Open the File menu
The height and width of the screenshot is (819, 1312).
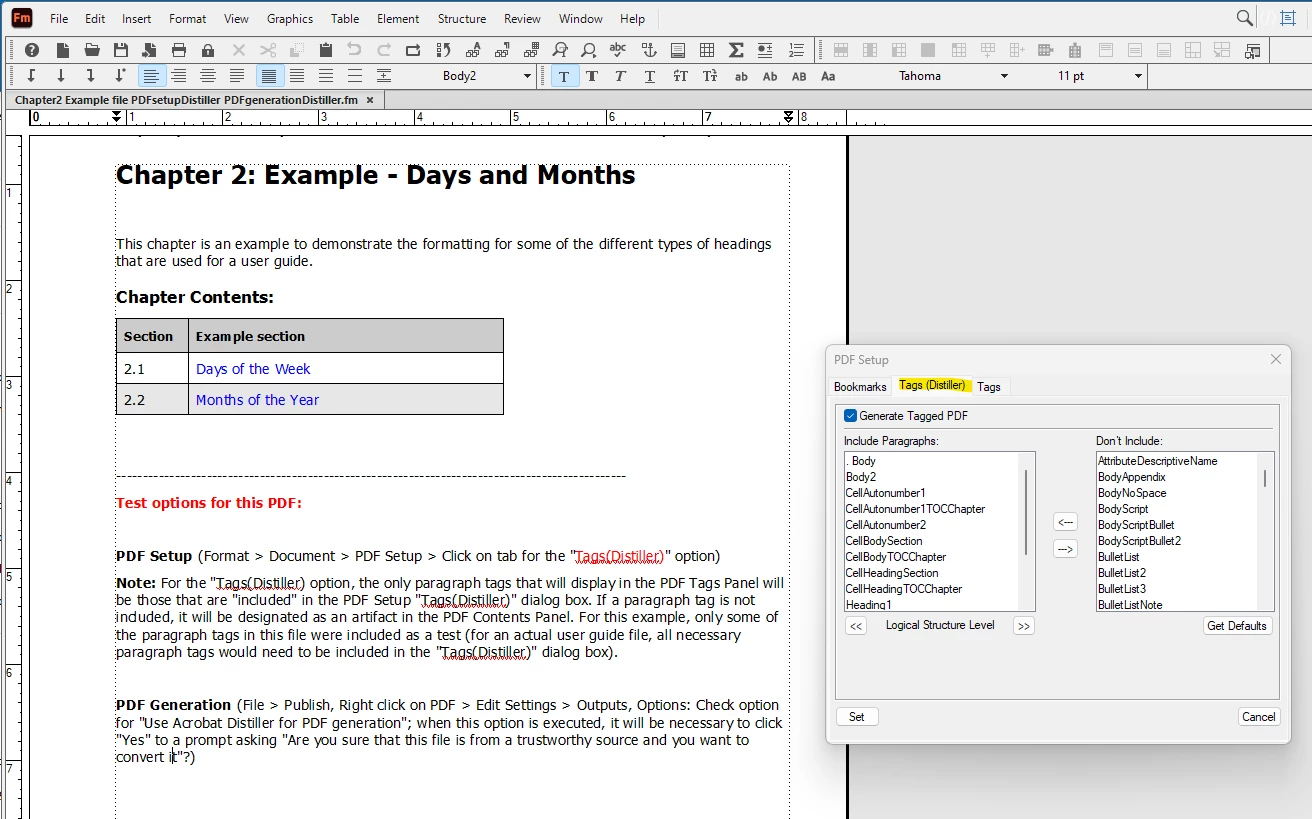[59, 19]
